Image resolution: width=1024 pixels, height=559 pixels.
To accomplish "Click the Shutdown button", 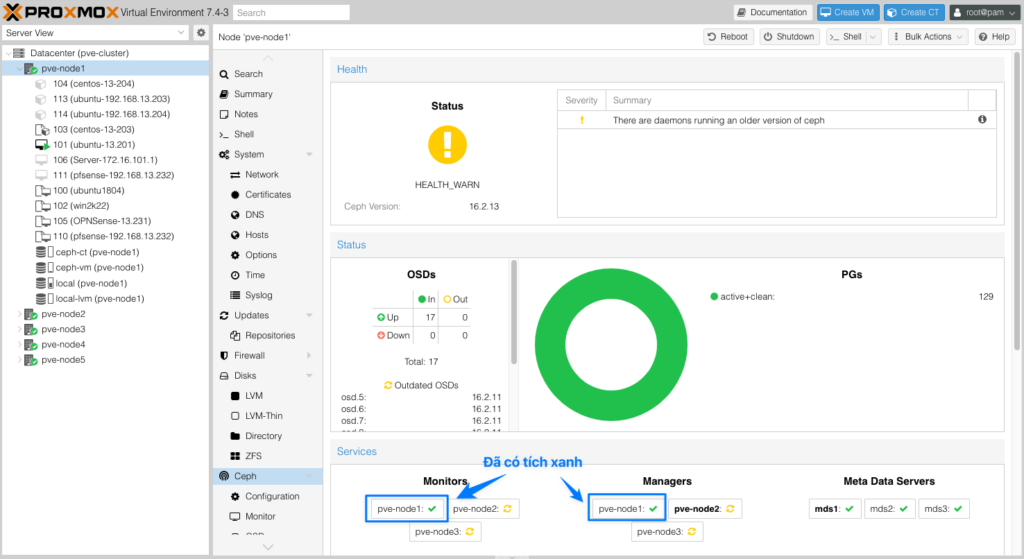I will tap(789, 37).
